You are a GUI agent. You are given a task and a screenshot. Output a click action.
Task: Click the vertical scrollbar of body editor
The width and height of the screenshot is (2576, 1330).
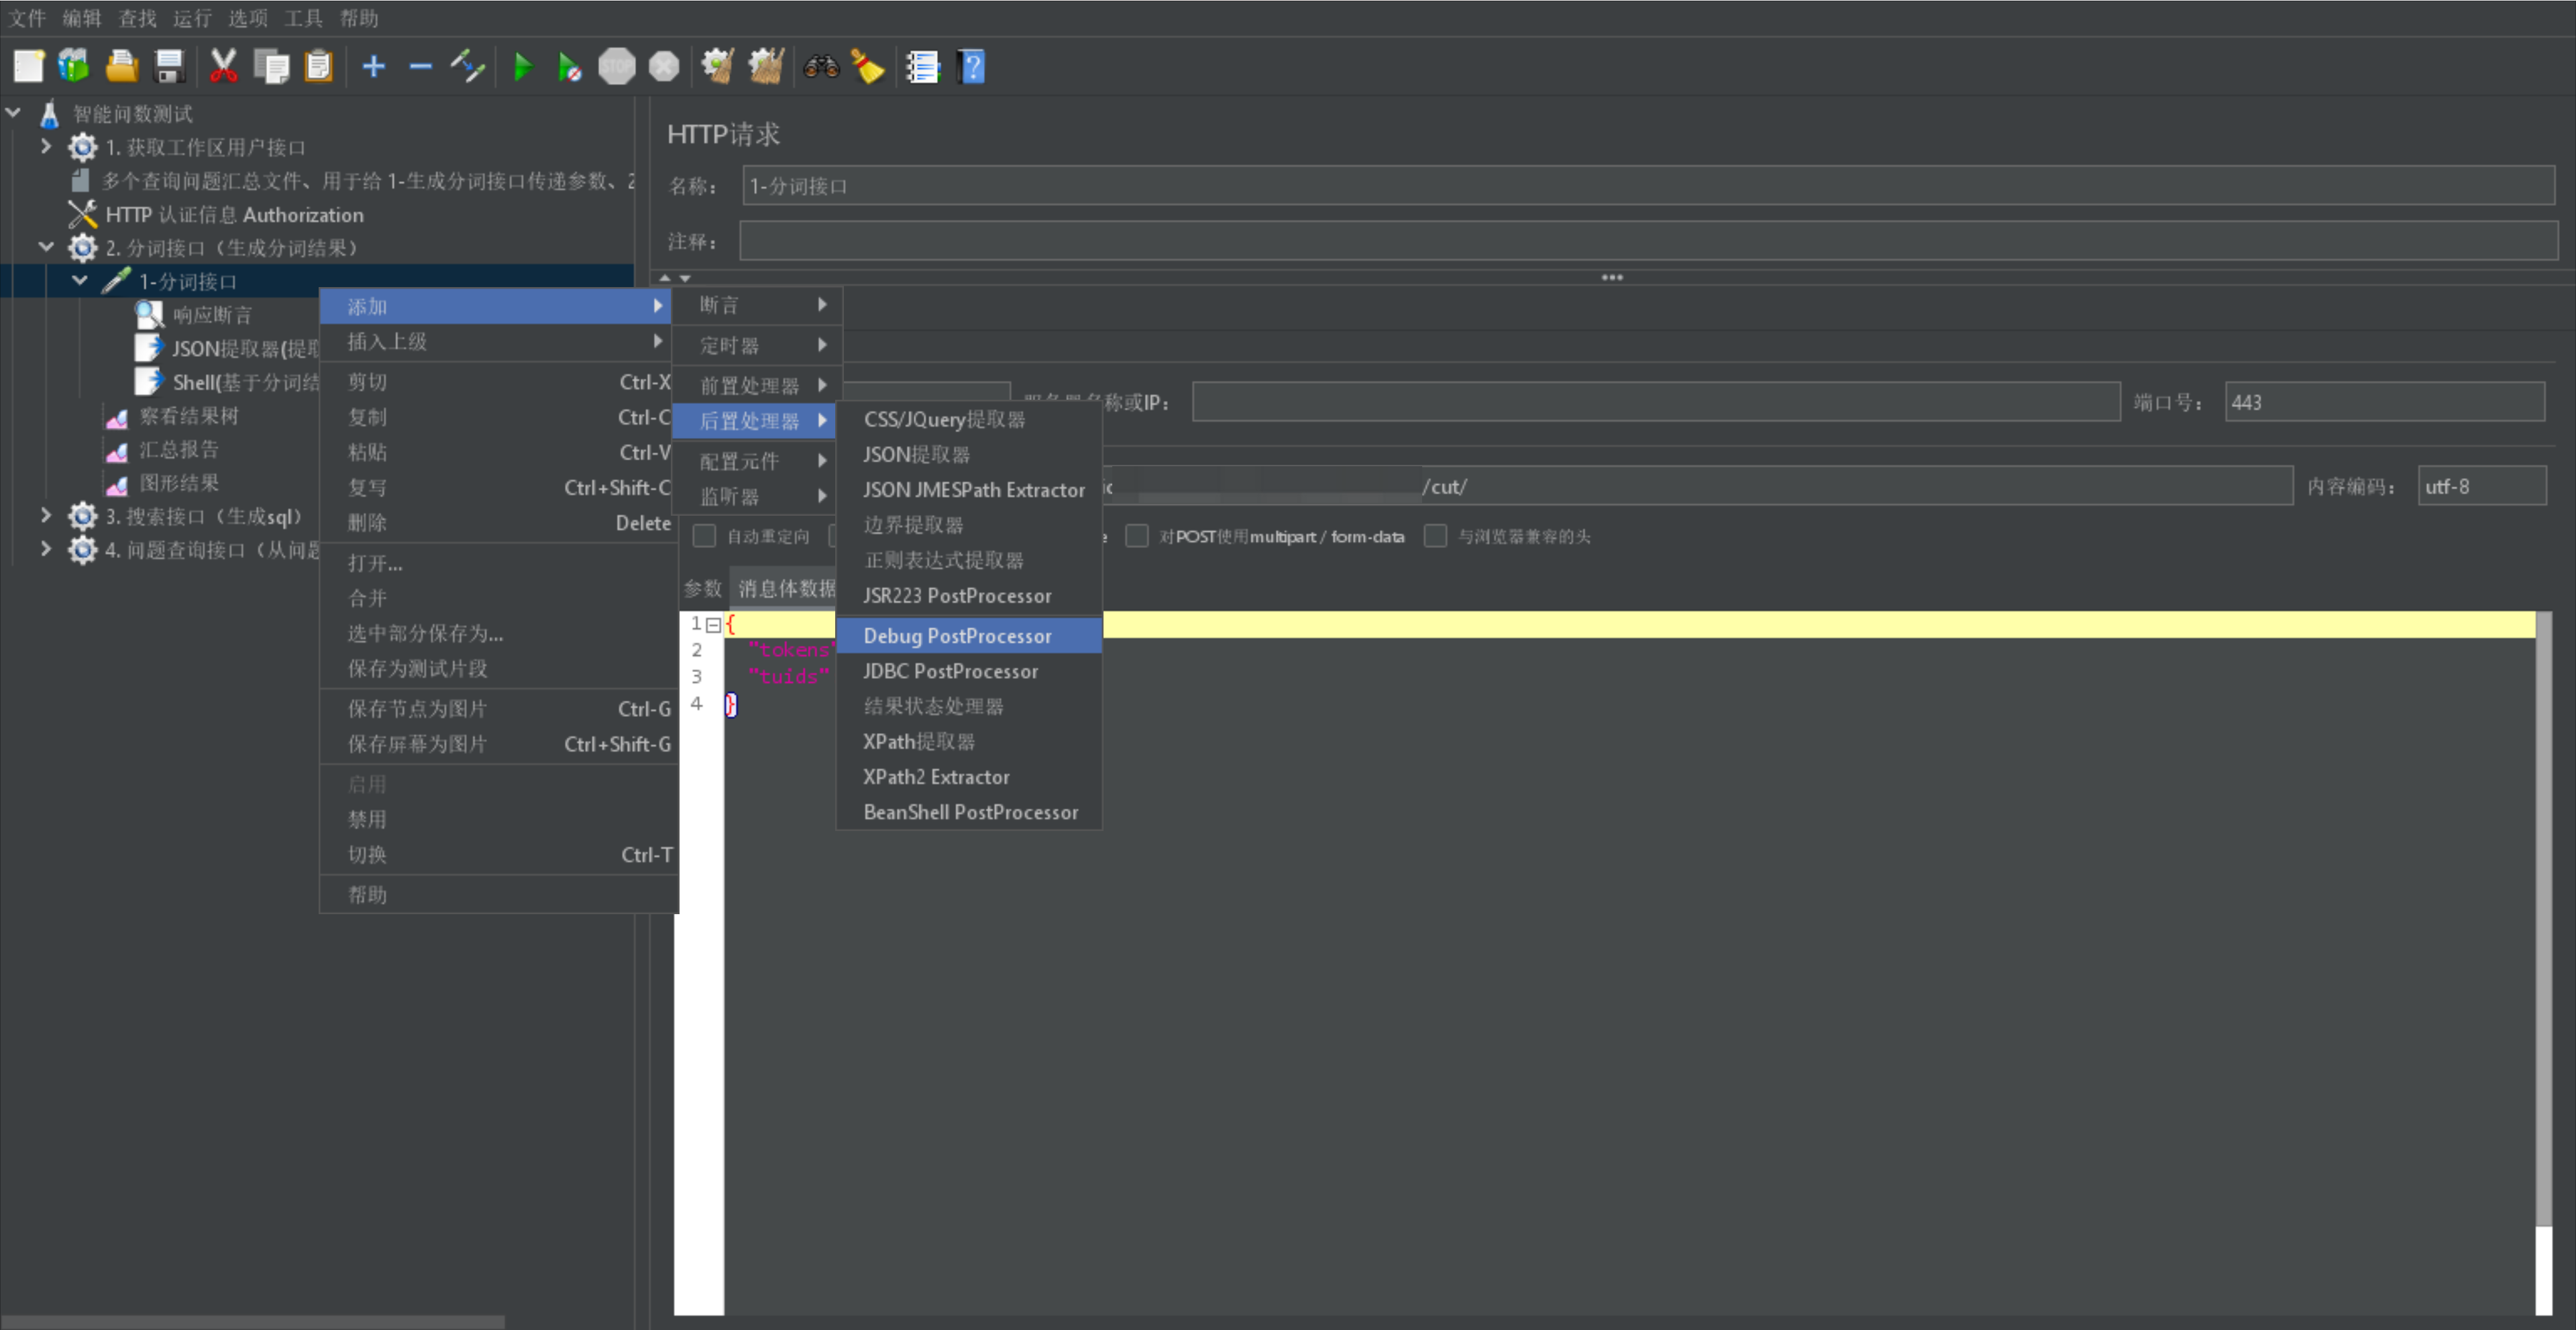pyautogui.click(x=2544, y=920)
